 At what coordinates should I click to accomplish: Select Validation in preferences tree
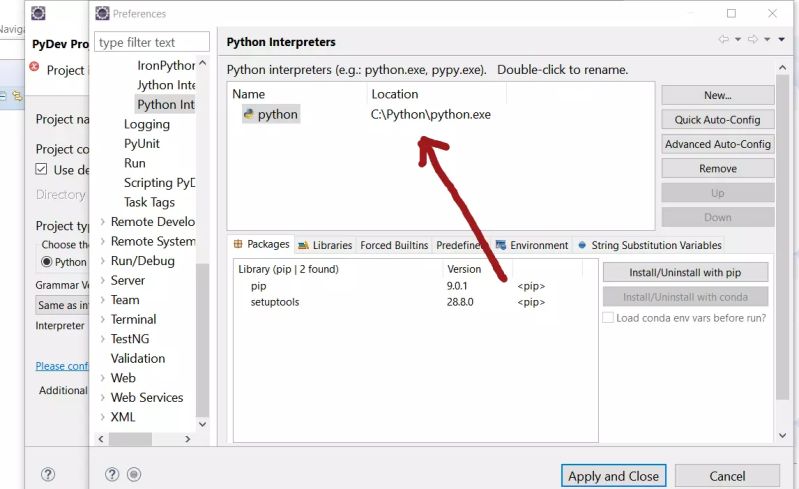(138, 358)
